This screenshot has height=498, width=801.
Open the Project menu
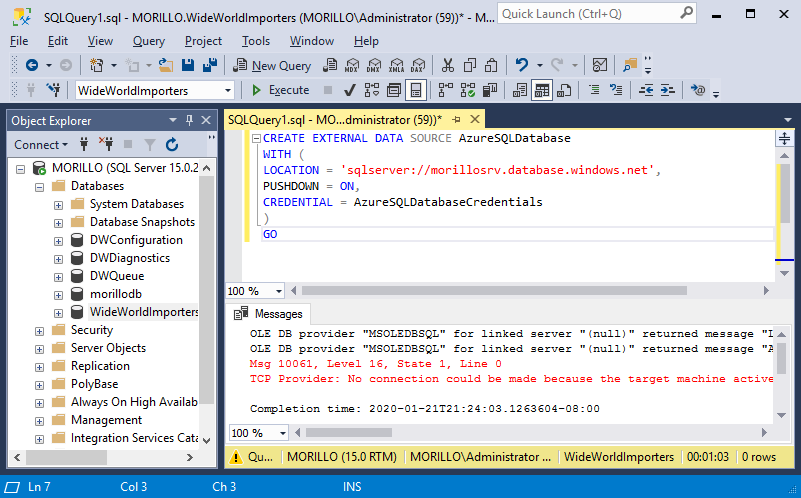click(x=203, y=41)
